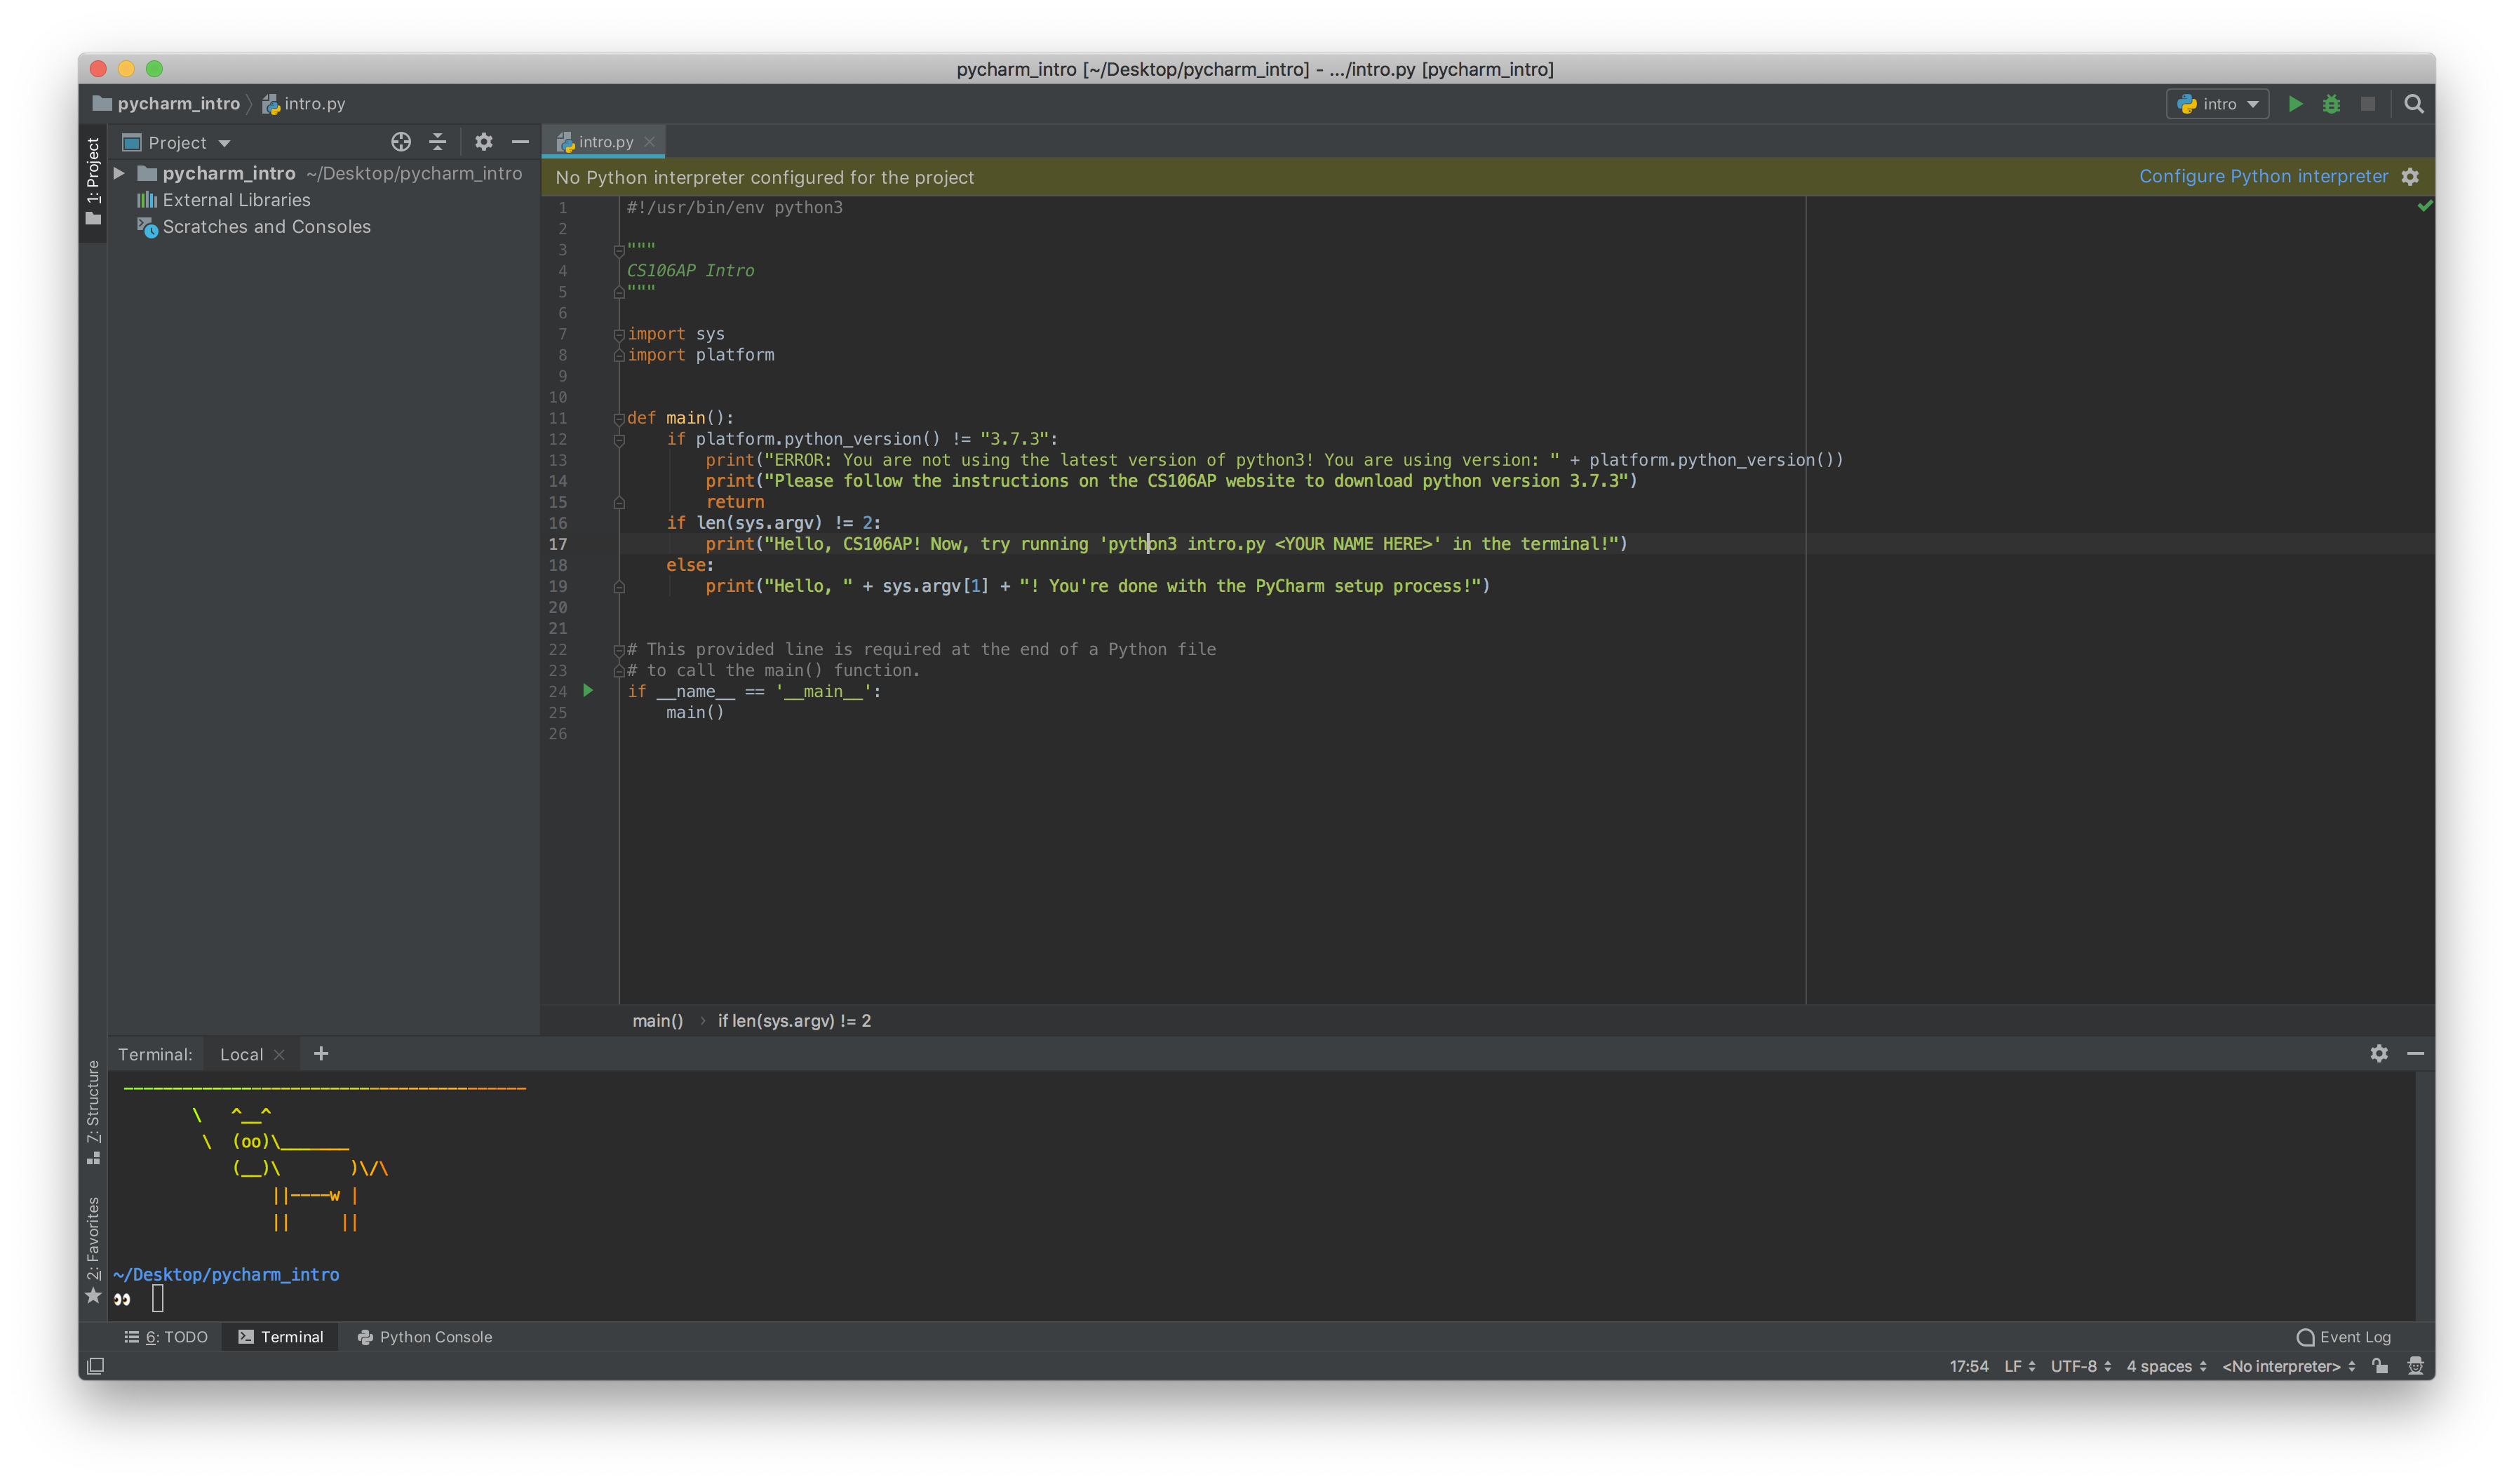2514x1484 pixels.
Task: Select the Run configuration dropdown 'intro'
Action: 2215,102
